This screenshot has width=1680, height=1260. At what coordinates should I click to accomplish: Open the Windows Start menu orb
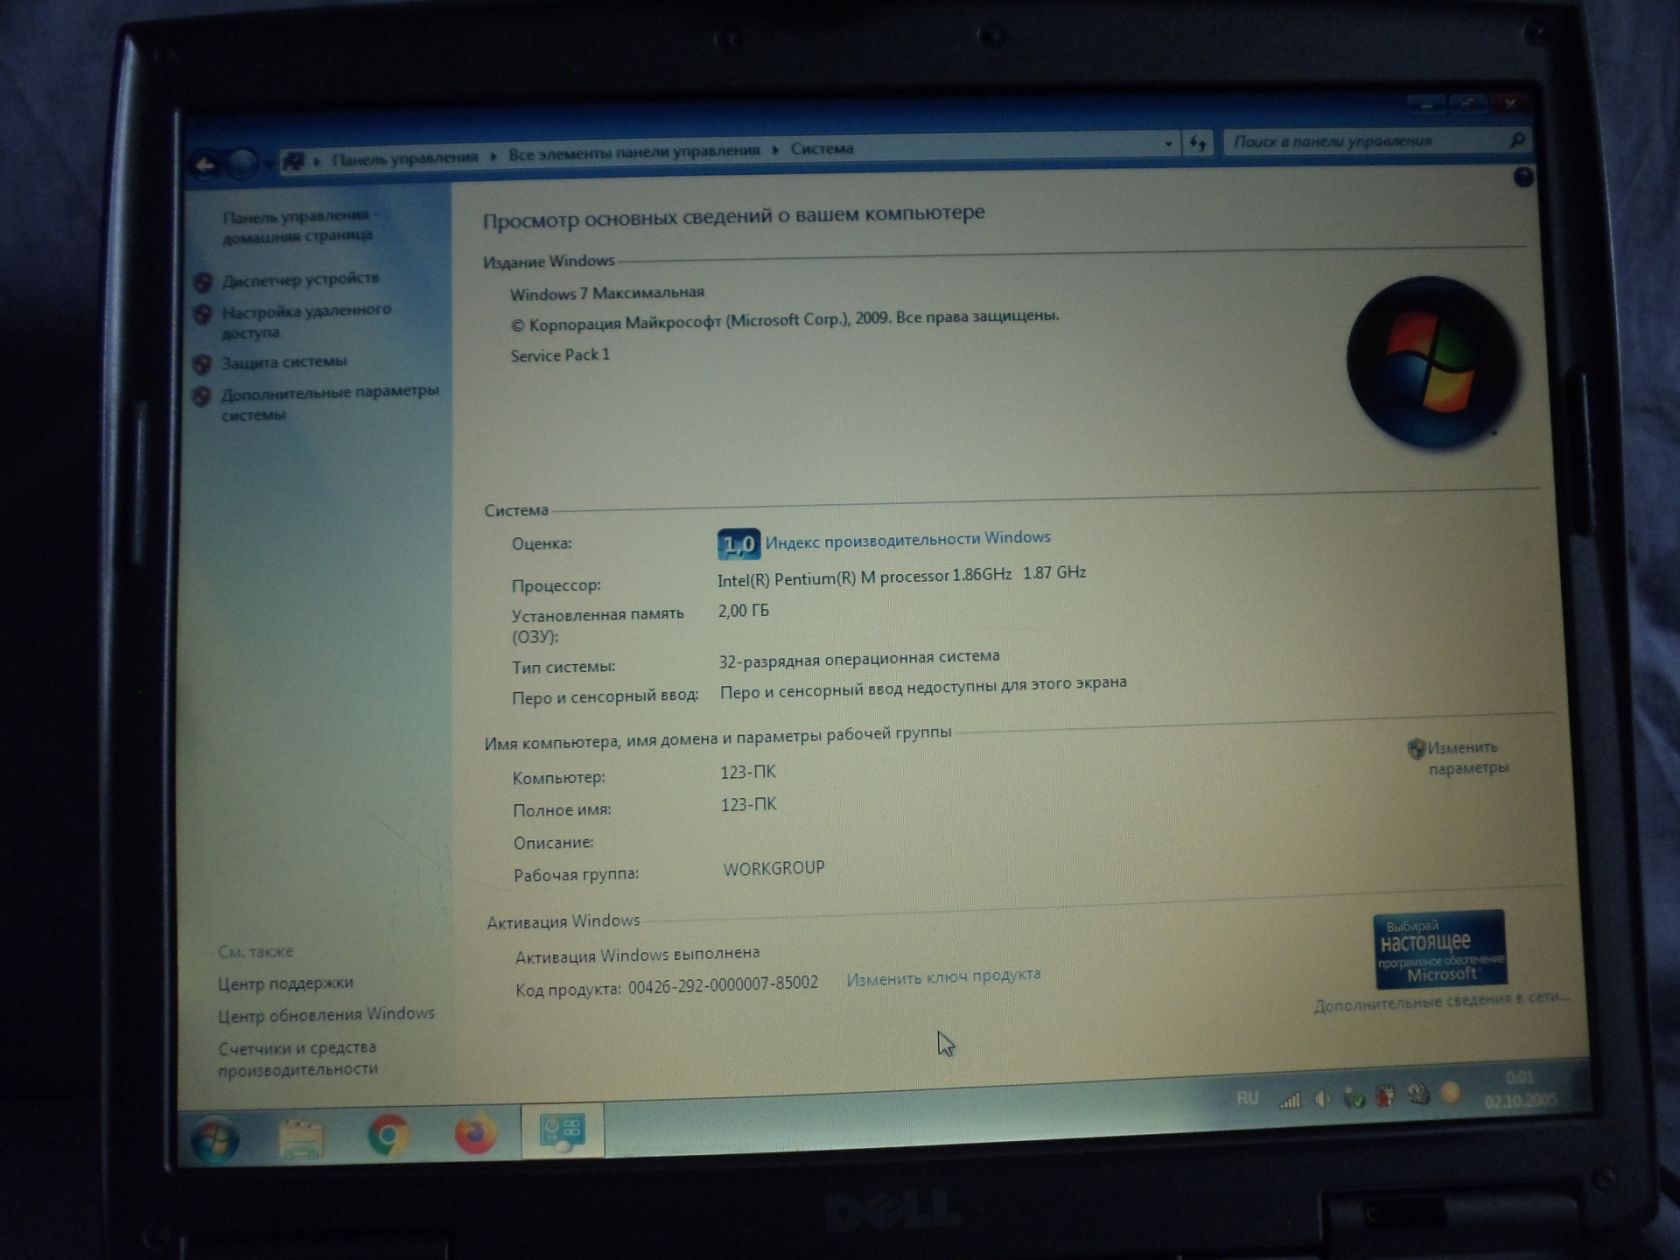point(215,1140)
